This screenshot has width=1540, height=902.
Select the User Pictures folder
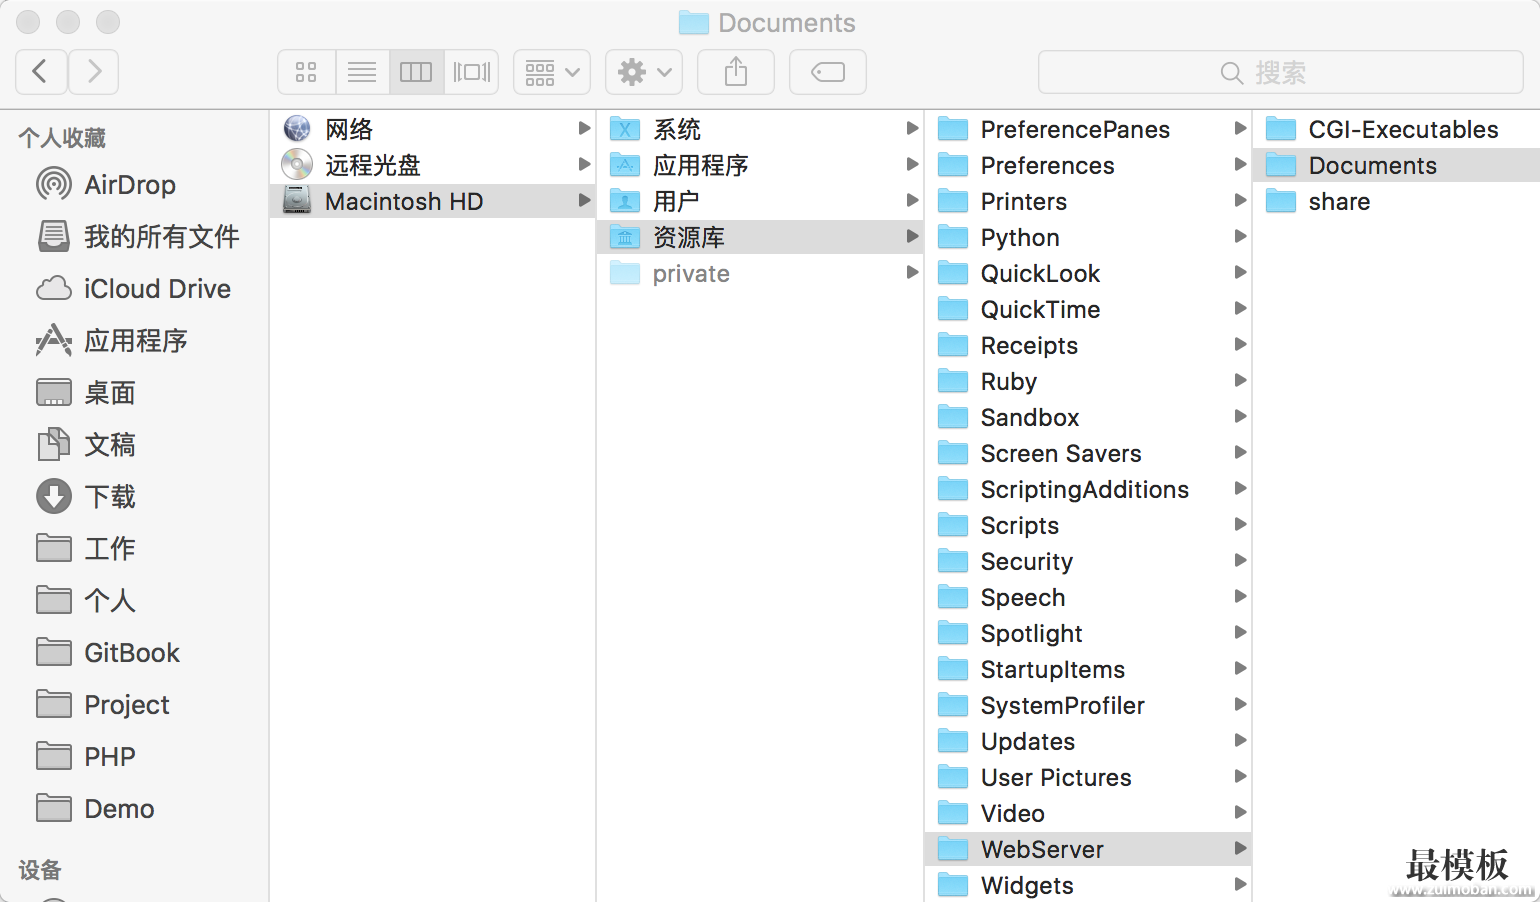coord(1089,777)
